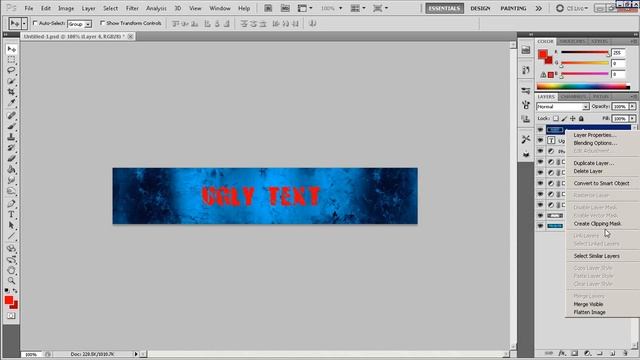
Task: Select the Move tool in the toolbox
Action: click(11, 49)
